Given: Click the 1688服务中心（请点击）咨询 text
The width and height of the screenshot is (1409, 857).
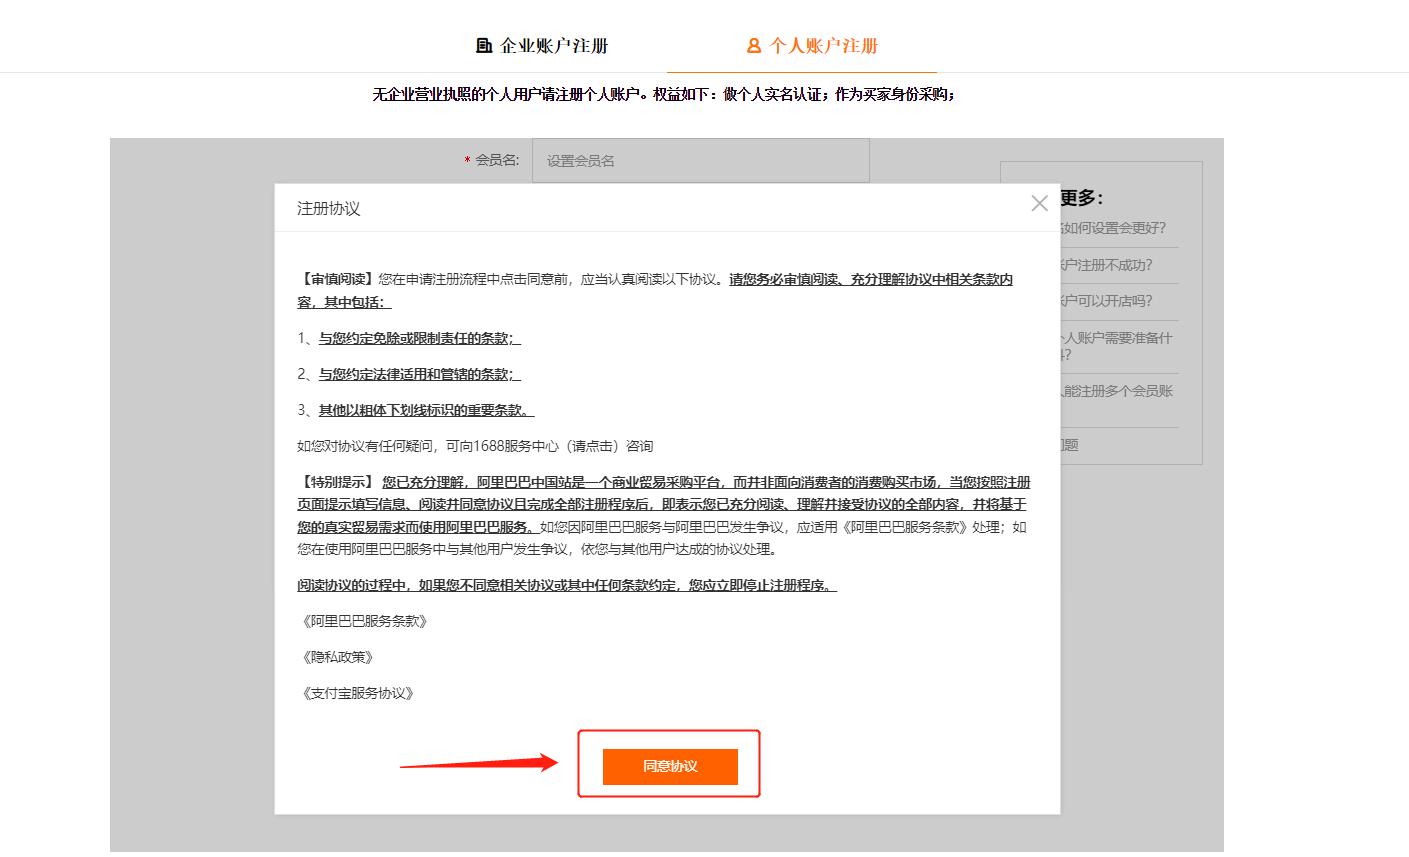Looking at the screenshot, I should click(x=563, y=446).
